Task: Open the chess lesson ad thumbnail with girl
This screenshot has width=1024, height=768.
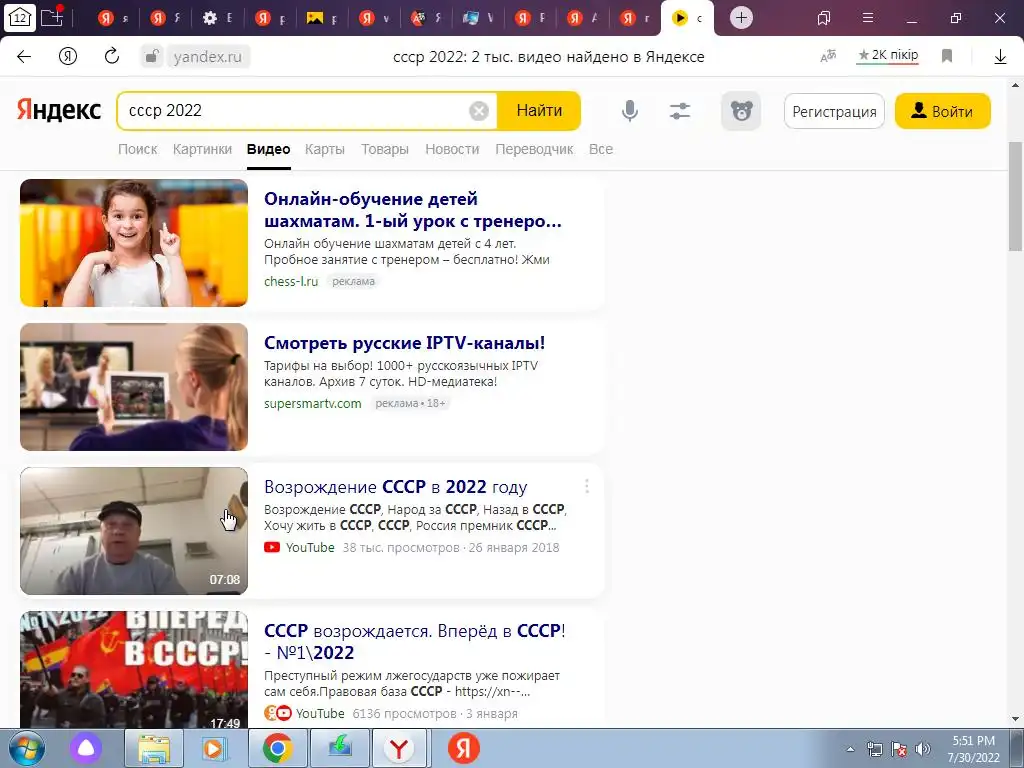Action: 134,243
